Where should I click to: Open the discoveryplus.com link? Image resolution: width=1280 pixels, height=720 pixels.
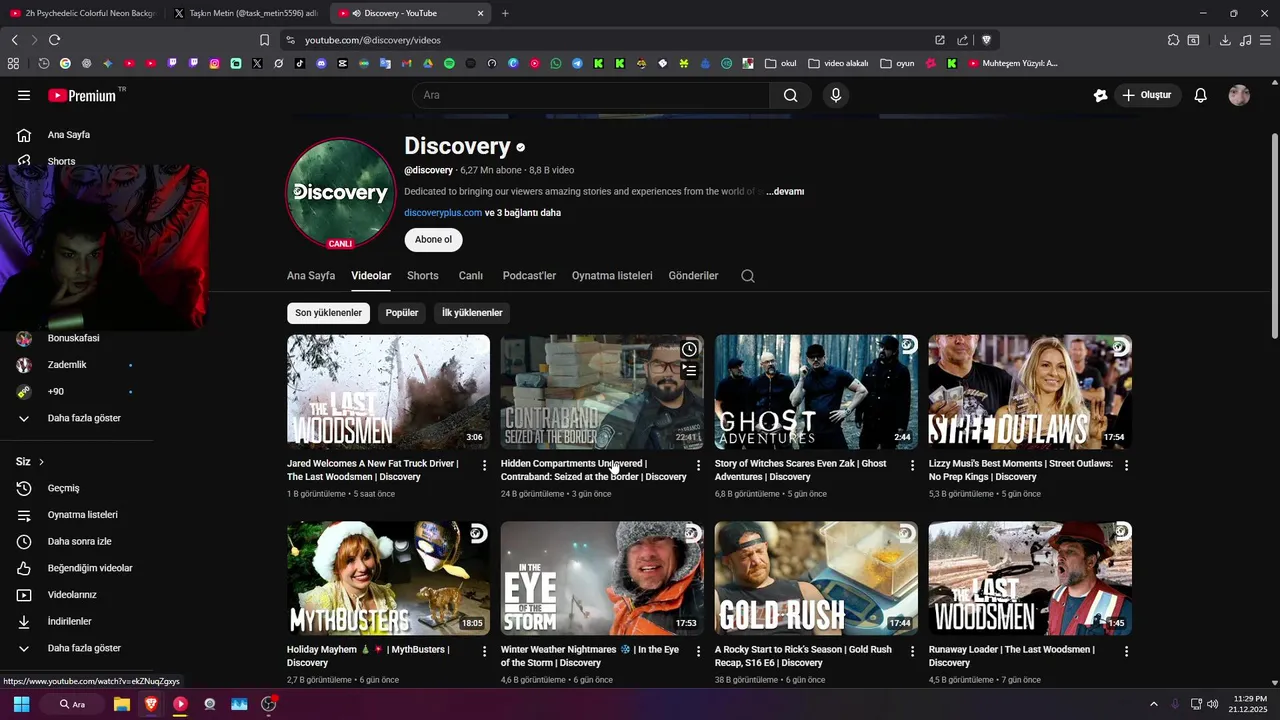click(443, 213)
